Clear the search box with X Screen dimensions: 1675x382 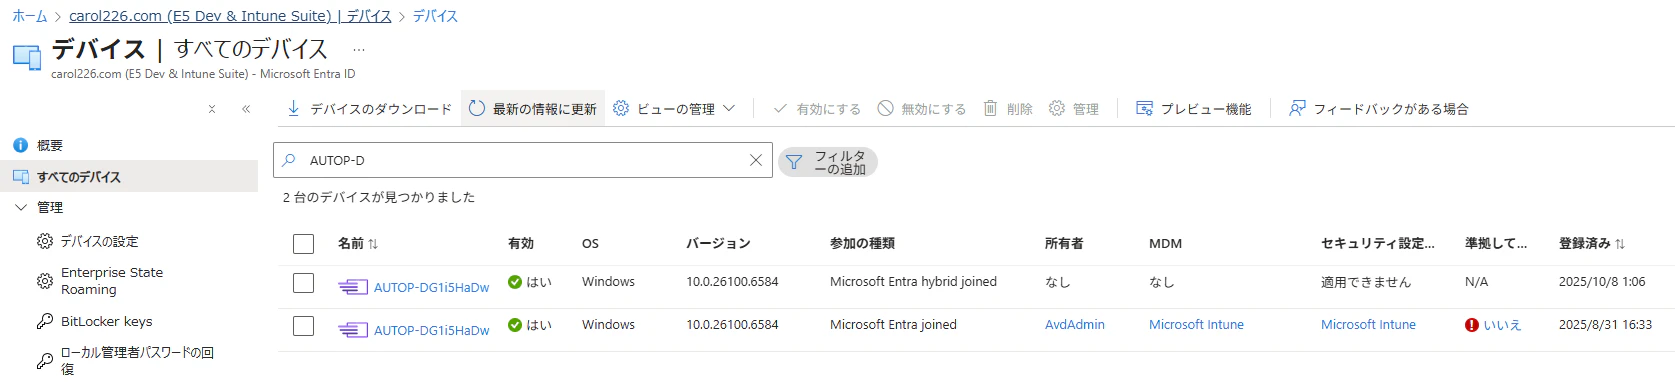756,160
